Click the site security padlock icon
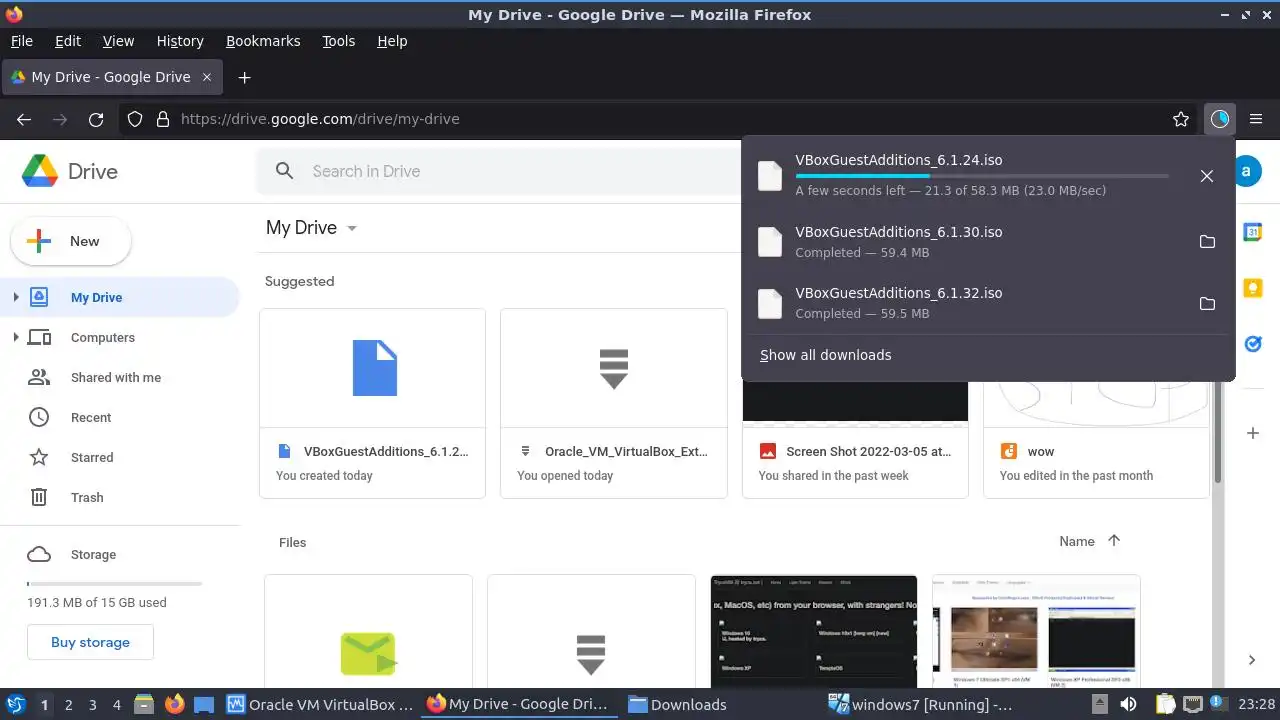Image resolution: width=1280 pixels, height=720 pixels. click(163, 119)
